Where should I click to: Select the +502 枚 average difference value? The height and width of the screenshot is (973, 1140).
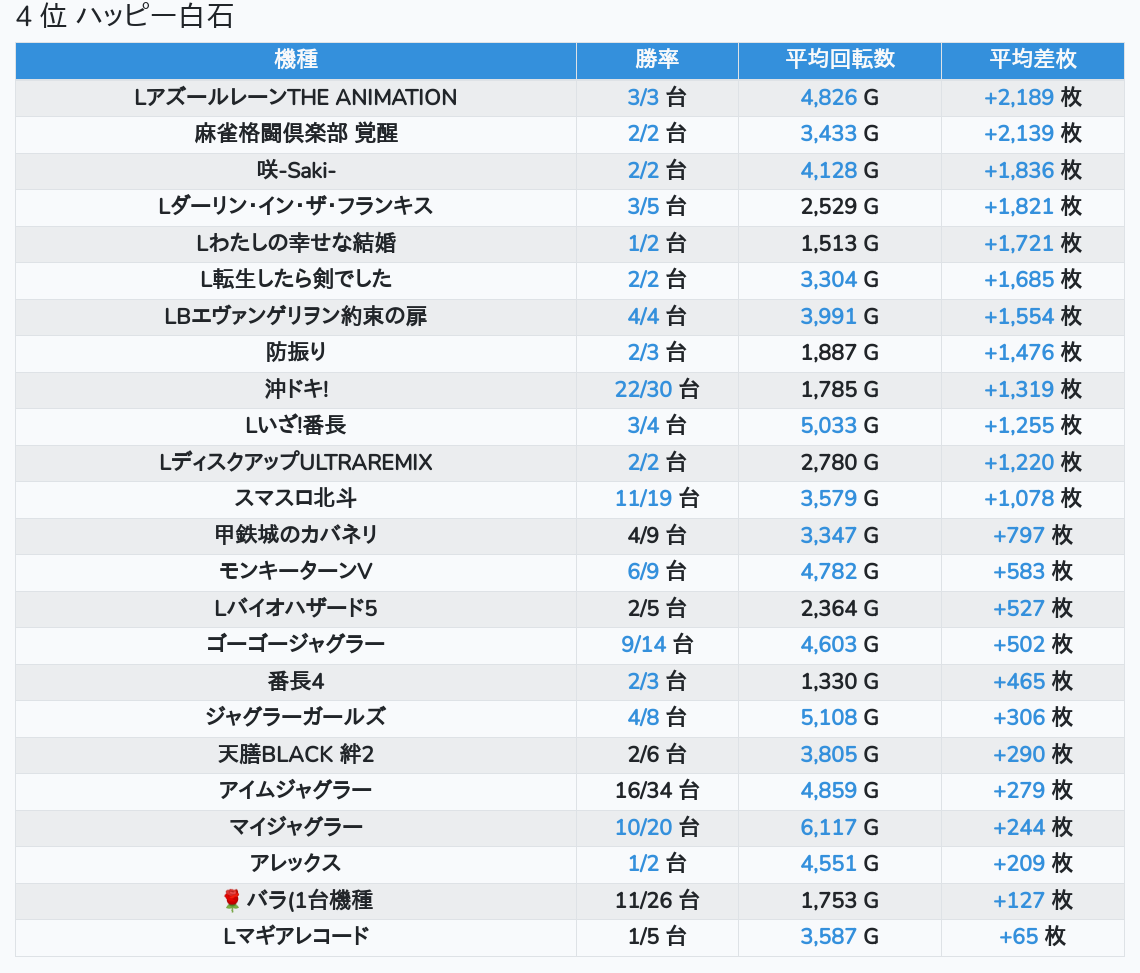pos(1033,645)
